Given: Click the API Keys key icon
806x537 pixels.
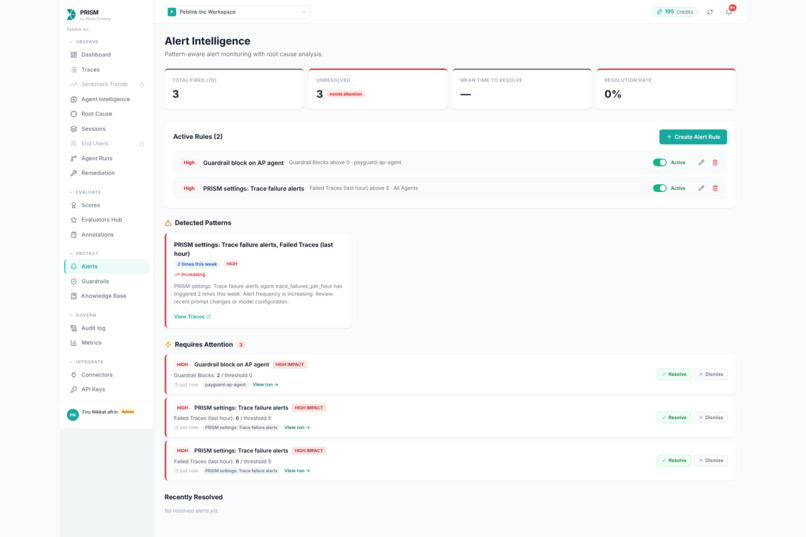Looking at the screenshot, I should (x=74, y=390).
